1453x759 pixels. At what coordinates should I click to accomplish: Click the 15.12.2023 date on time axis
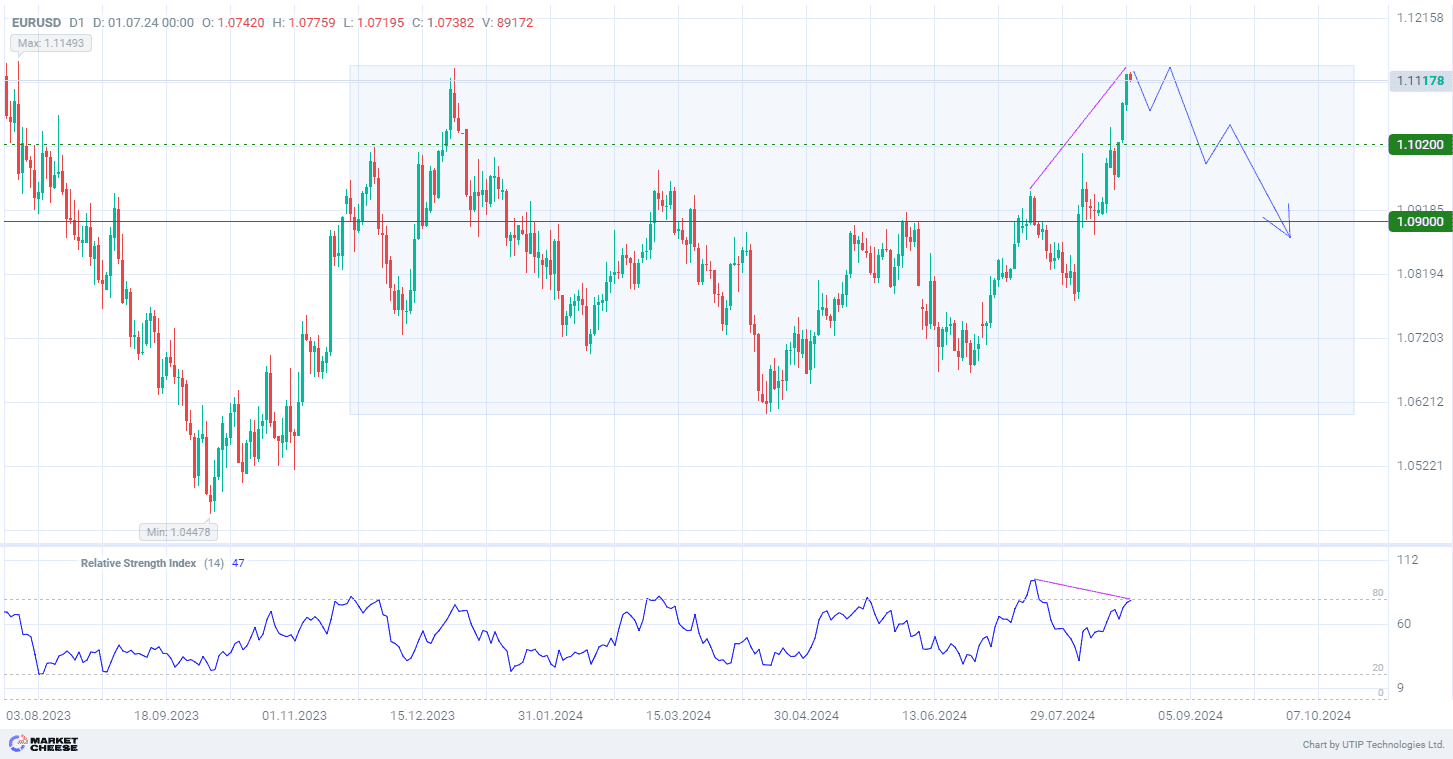click(422, 716)
